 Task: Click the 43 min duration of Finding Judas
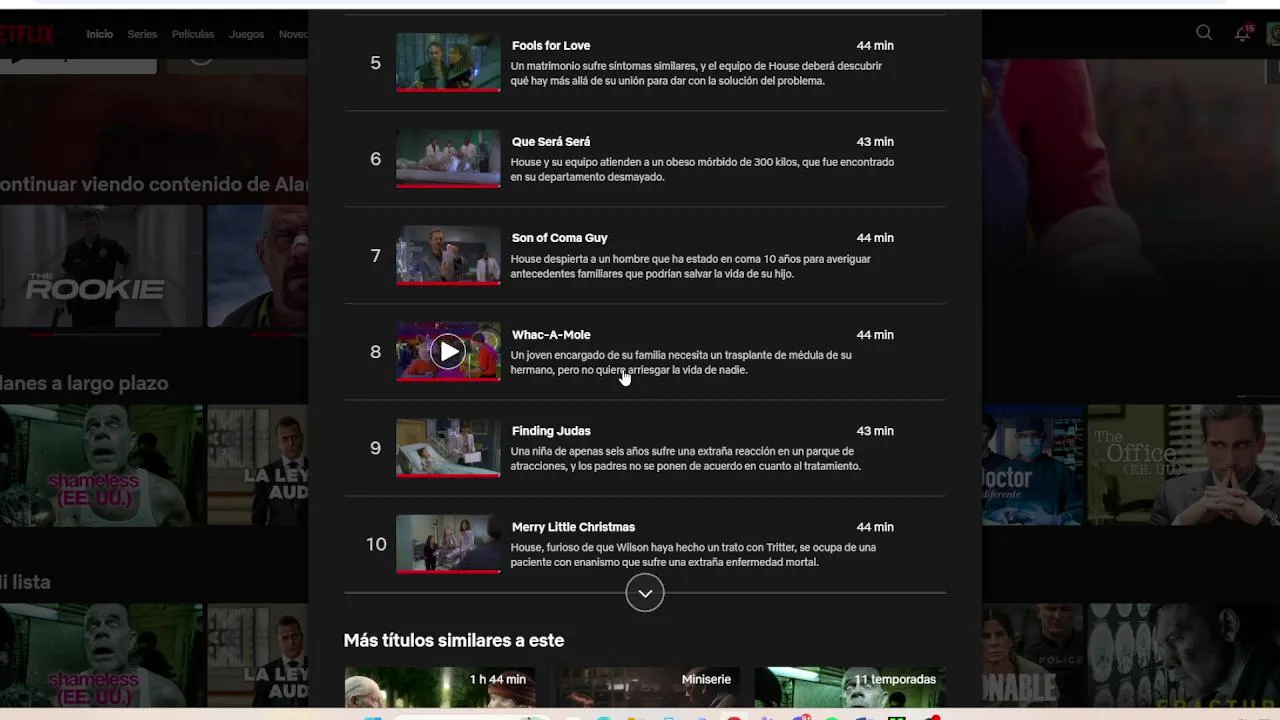pos(875,431)
